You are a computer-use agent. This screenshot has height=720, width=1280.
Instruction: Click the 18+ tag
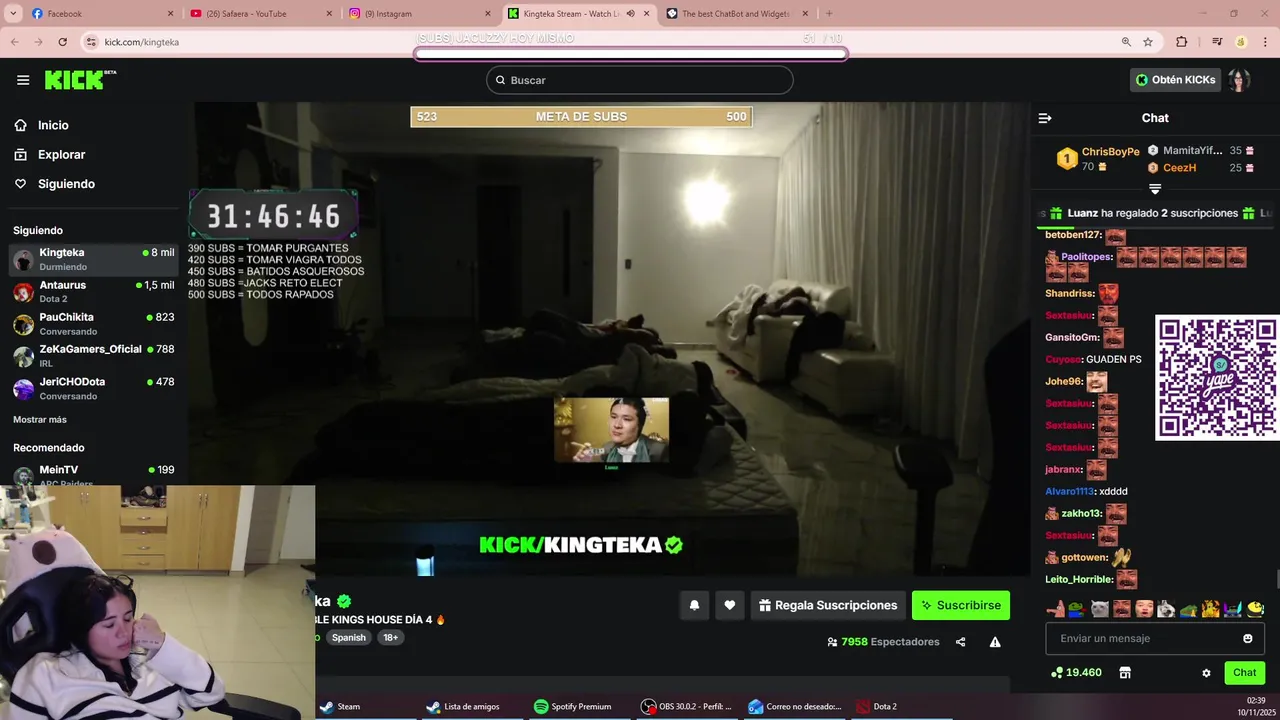tap(390, 637)
